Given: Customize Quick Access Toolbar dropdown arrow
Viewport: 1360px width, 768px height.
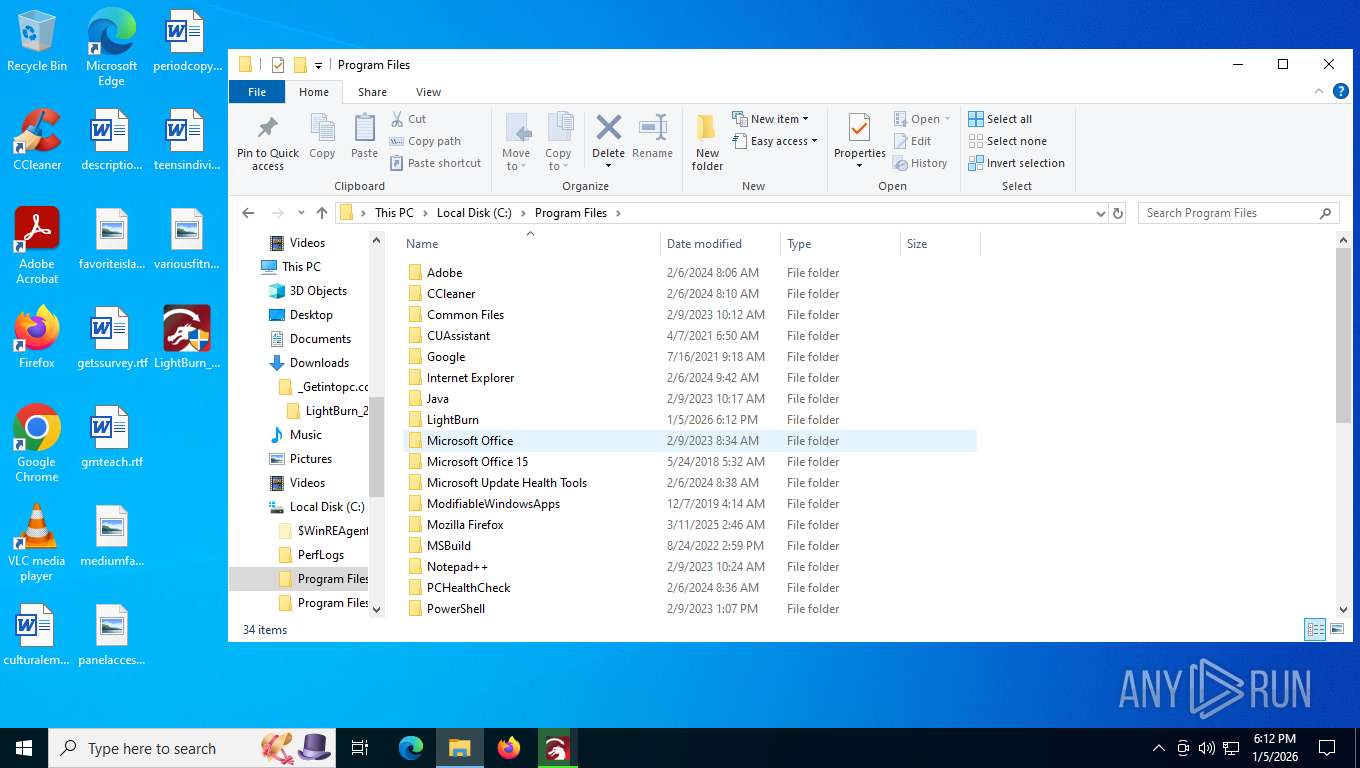Looking at the screenshot, I should [x=318, y=66].
